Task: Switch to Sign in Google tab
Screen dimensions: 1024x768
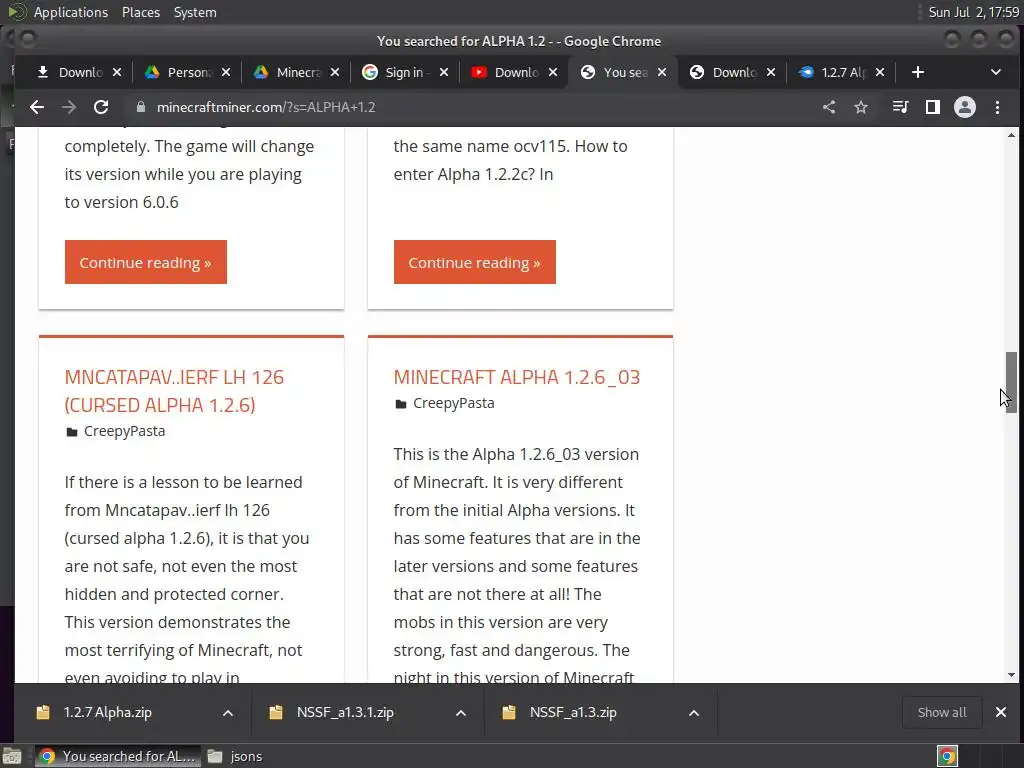Action: (405, 72)
